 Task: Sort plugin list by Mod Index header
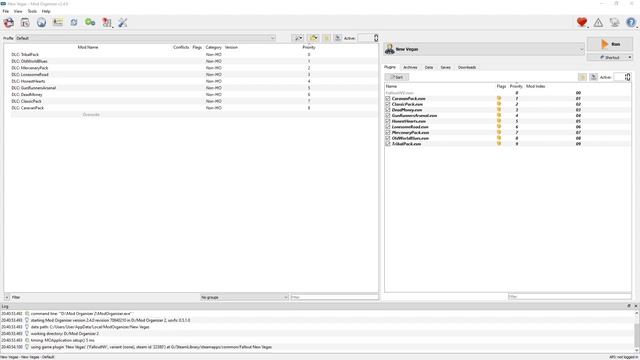point(536,87)
